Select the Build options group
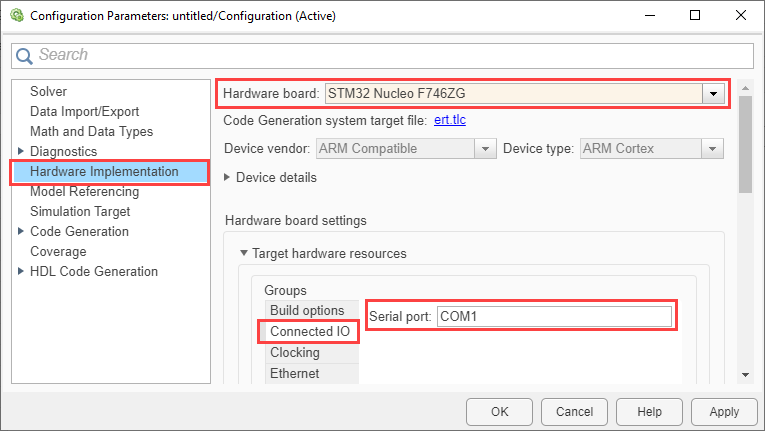This screenshot has height=431, width=765. tap(306, 311)
